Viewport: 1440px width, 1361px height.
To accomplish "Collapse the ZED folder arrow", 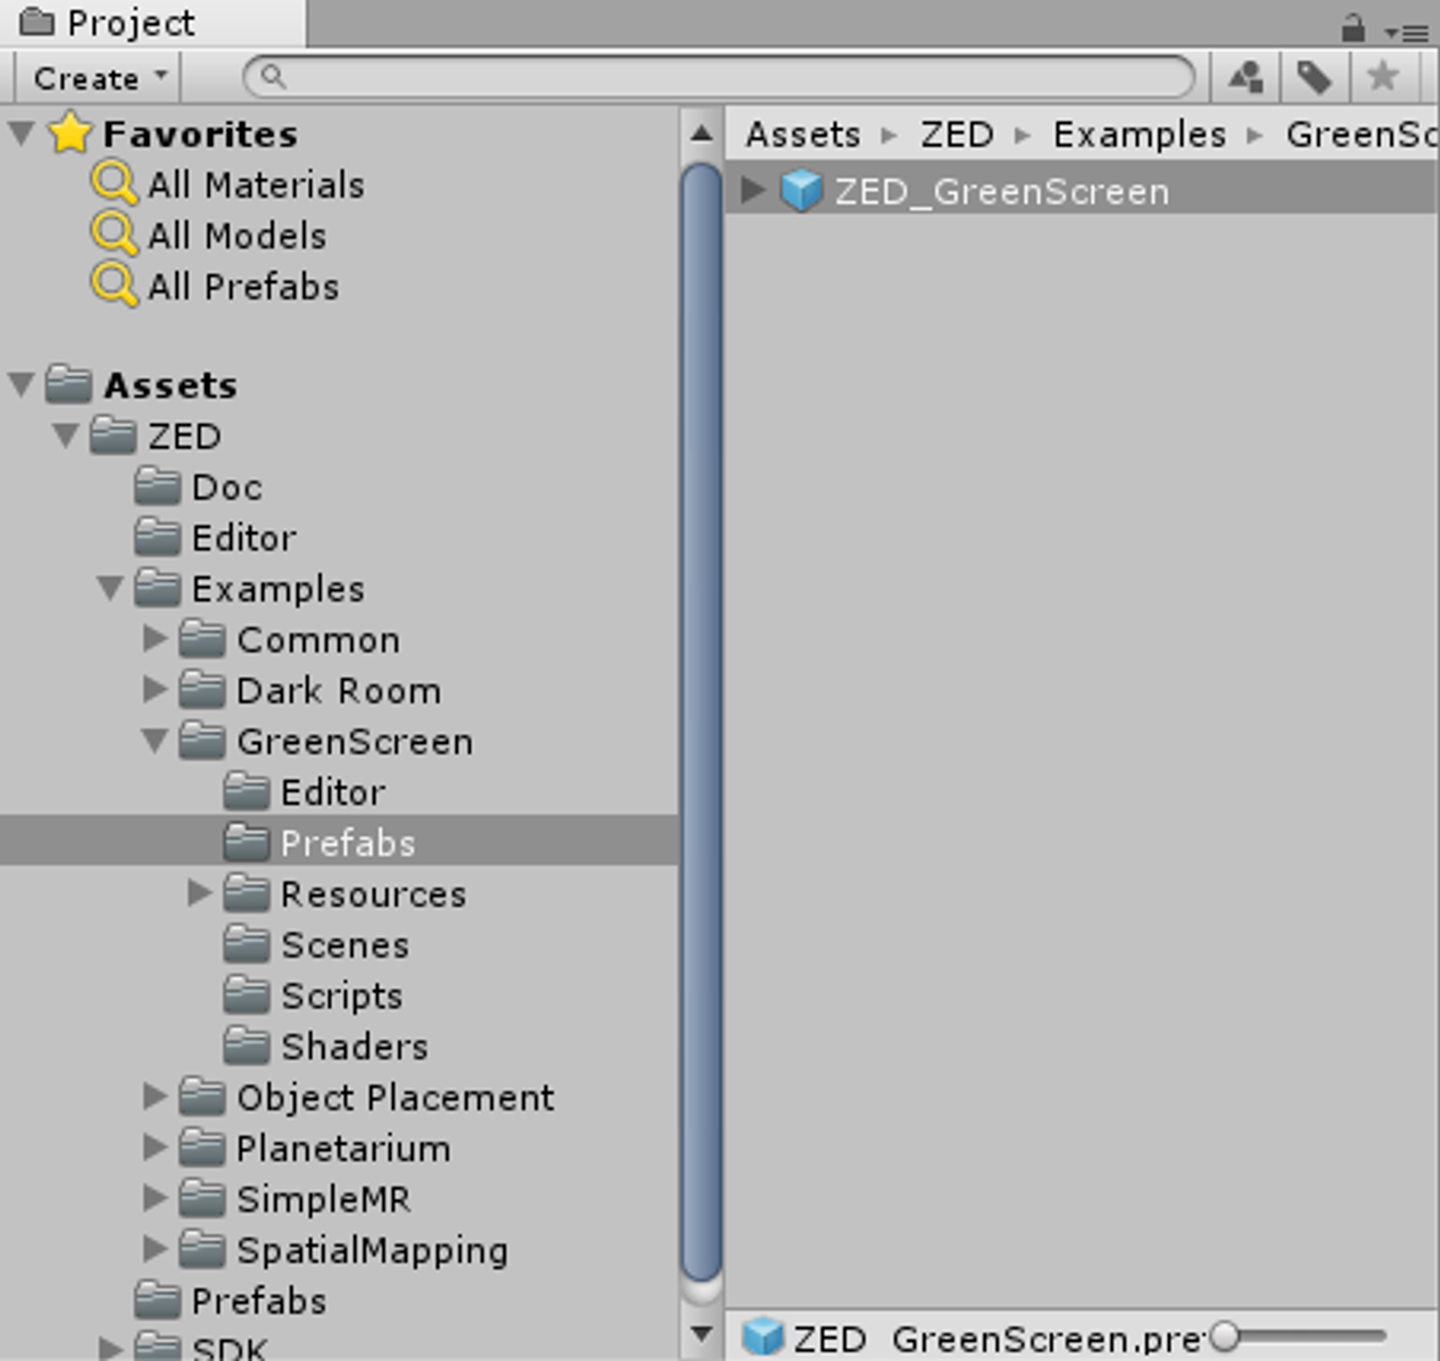I will [x=66, y=436].
